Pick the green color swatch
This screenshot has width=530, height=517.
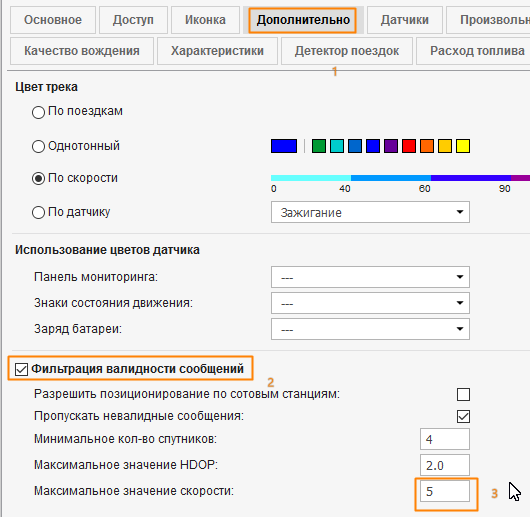coord(319,146)
